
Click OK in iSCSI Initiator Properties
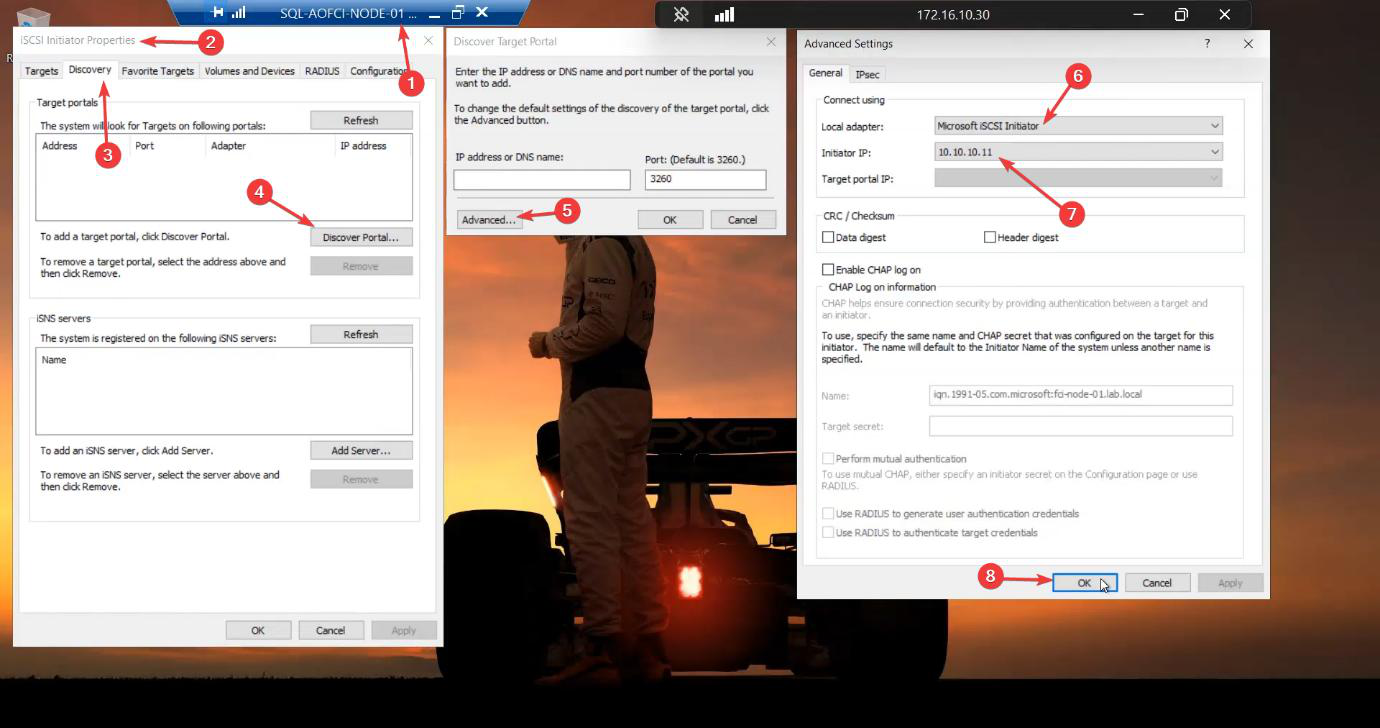(x=258, y=630)
